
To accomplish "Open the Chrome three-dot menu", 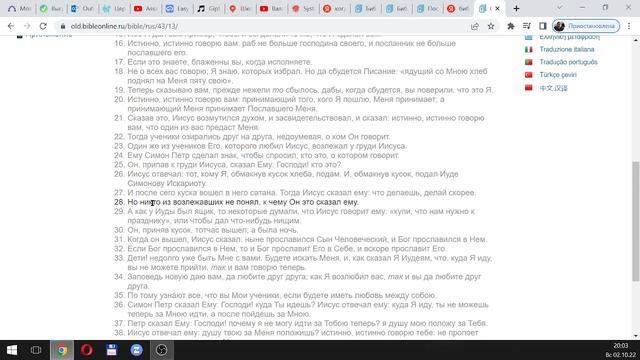I will pyautogui.click(x=629, y=26).
